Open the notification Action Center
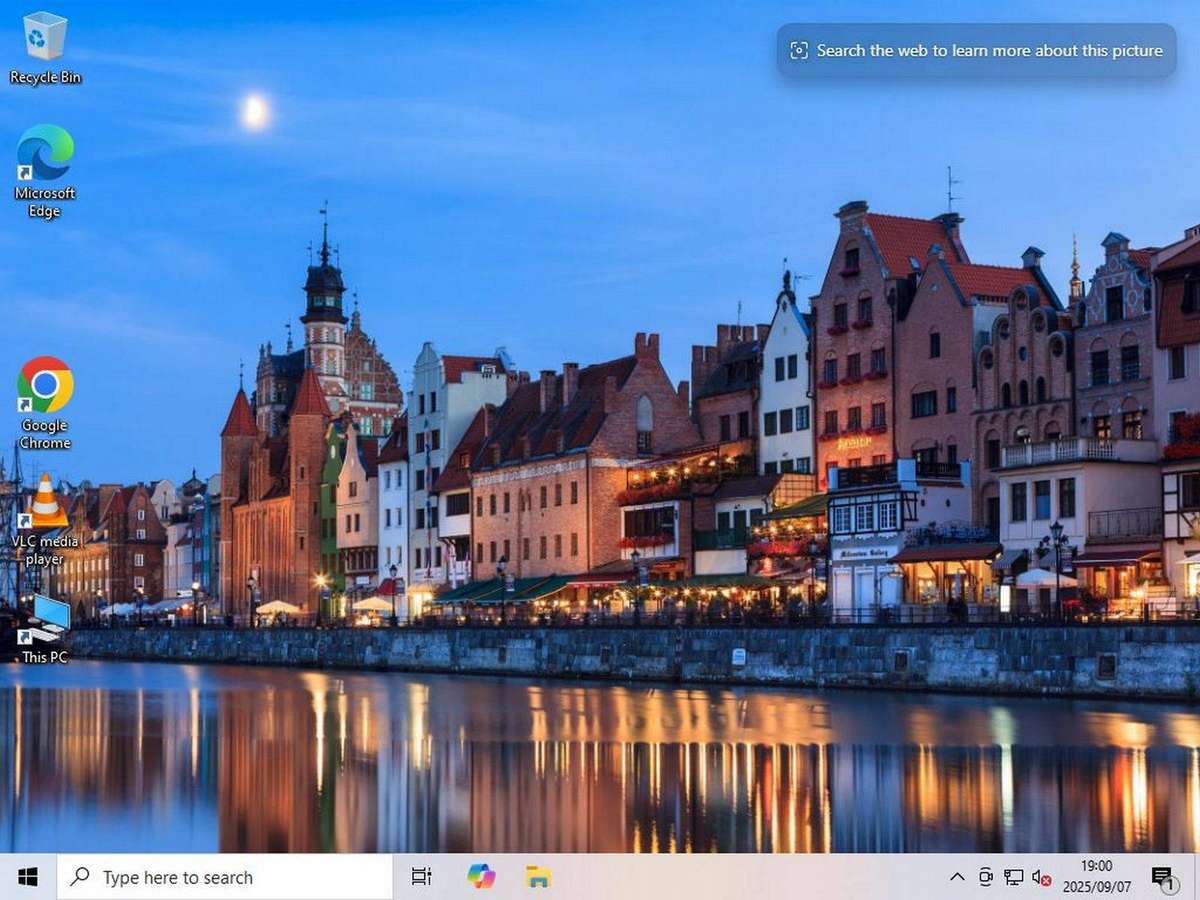1200x900 pixels. tap(1162, 877)
